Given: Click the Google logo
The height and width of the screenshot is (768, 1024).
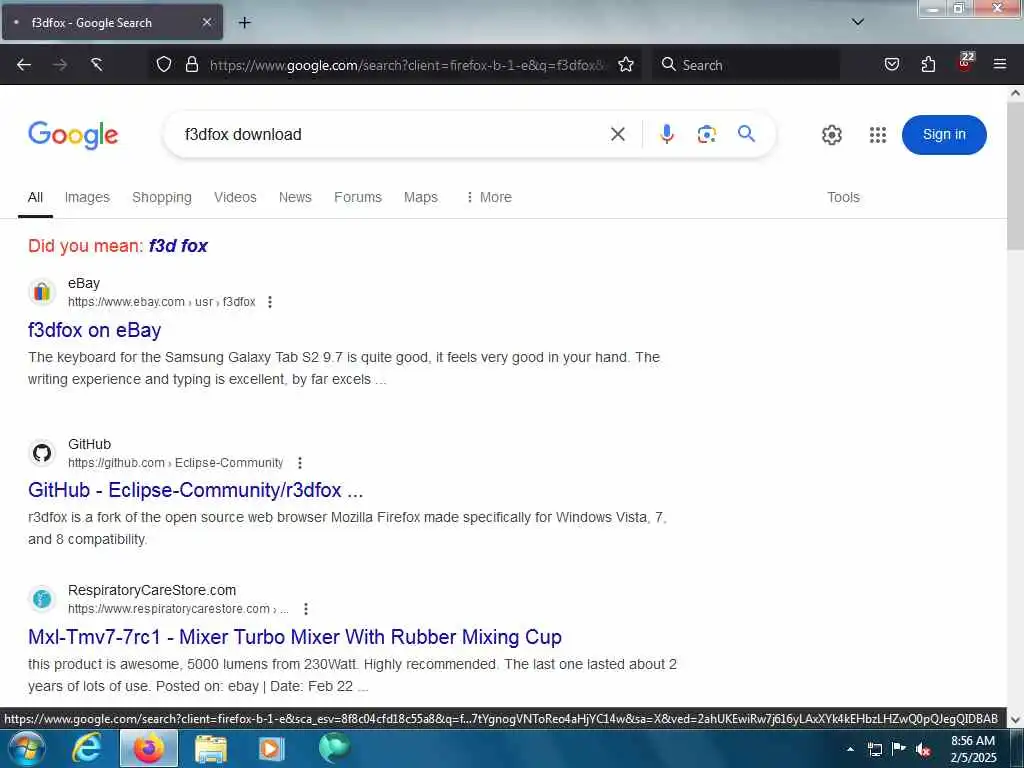Looking at the screenshot, I should pos(73,135).
